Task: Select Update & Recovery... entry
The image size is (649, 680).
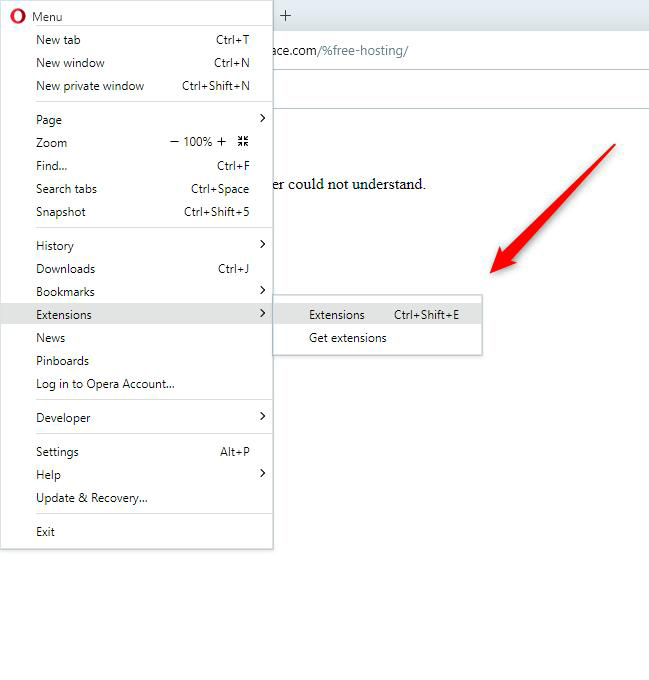Action: pos(137,497)
